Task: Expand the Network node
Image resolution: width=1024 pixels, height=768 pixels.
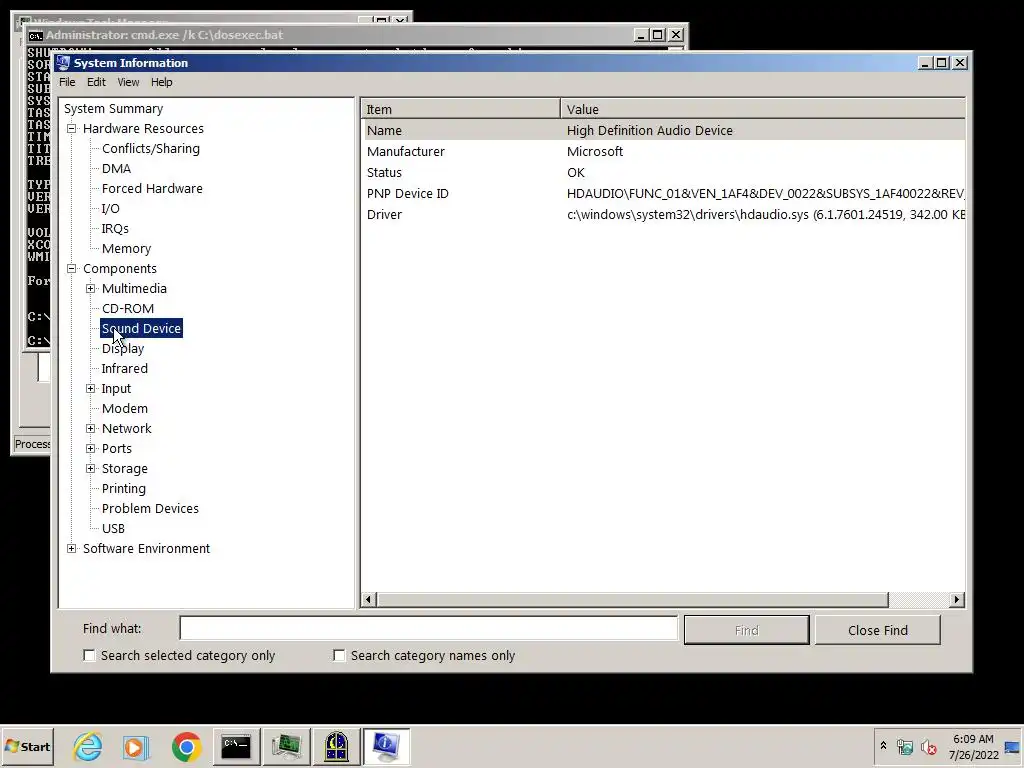Action: click(x=91, y=428)
